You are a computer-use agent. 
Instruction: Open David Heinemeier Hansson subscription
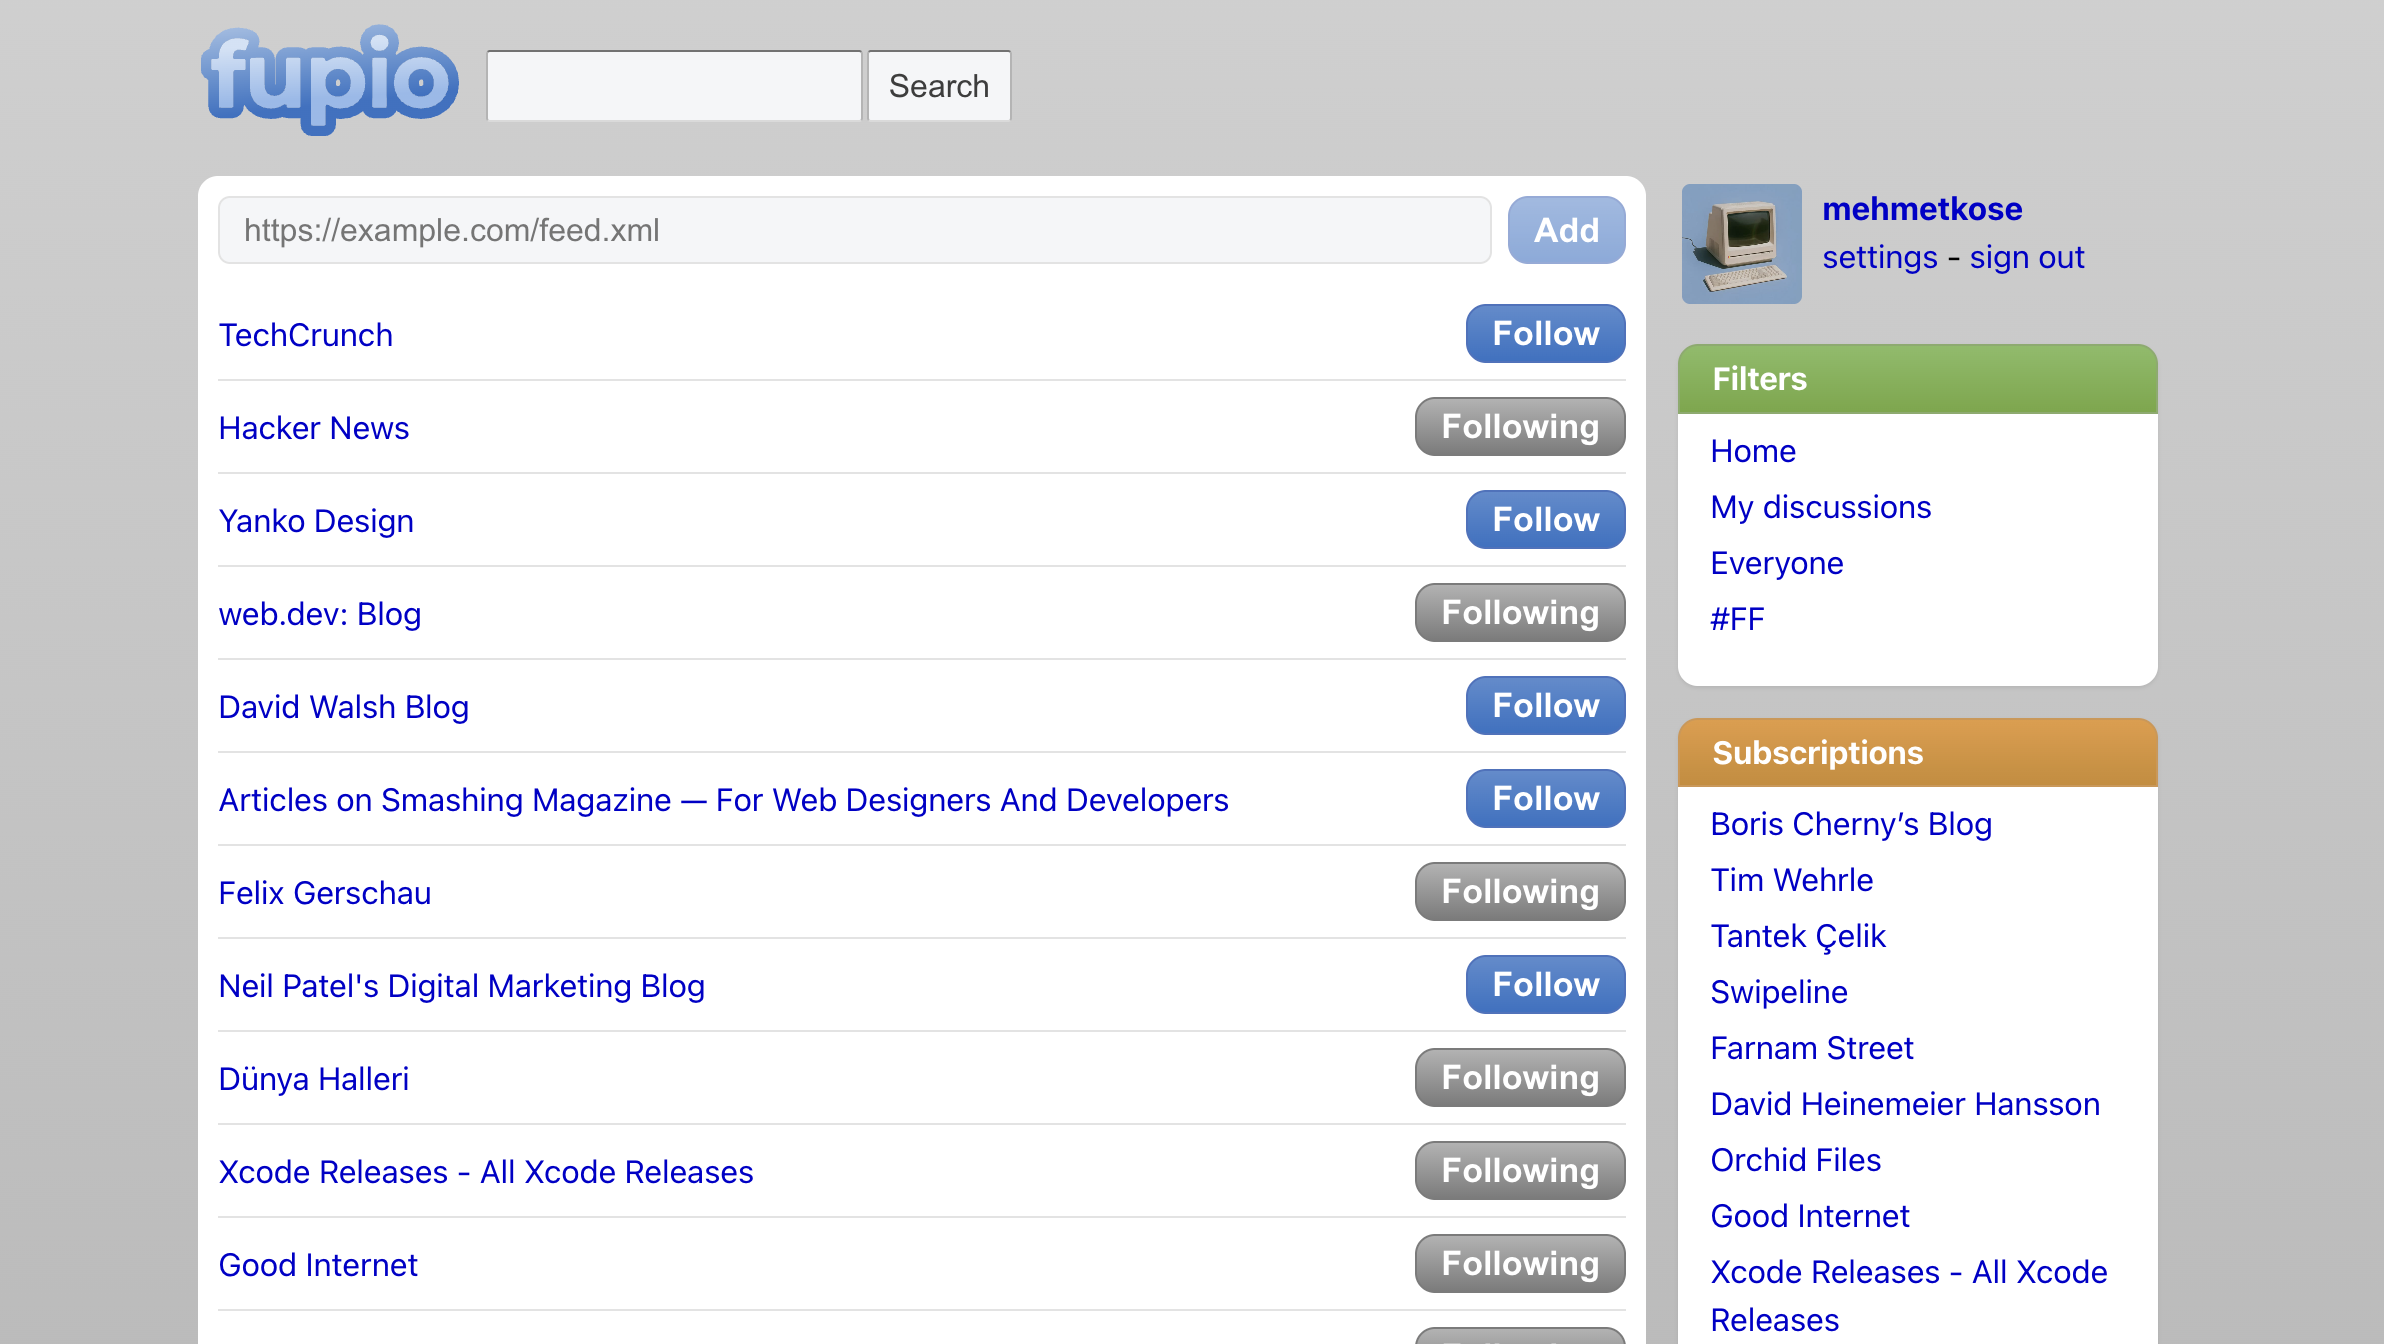[x=1905, y=1104]
